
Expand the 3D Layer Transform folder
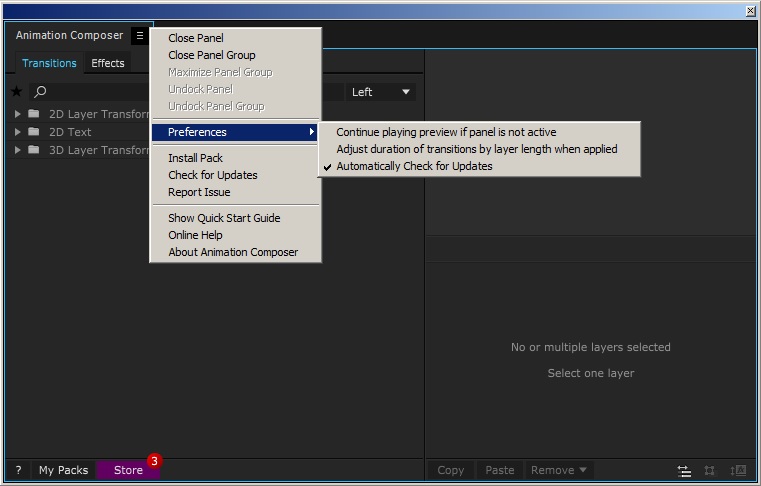click(x=17, y=150)
